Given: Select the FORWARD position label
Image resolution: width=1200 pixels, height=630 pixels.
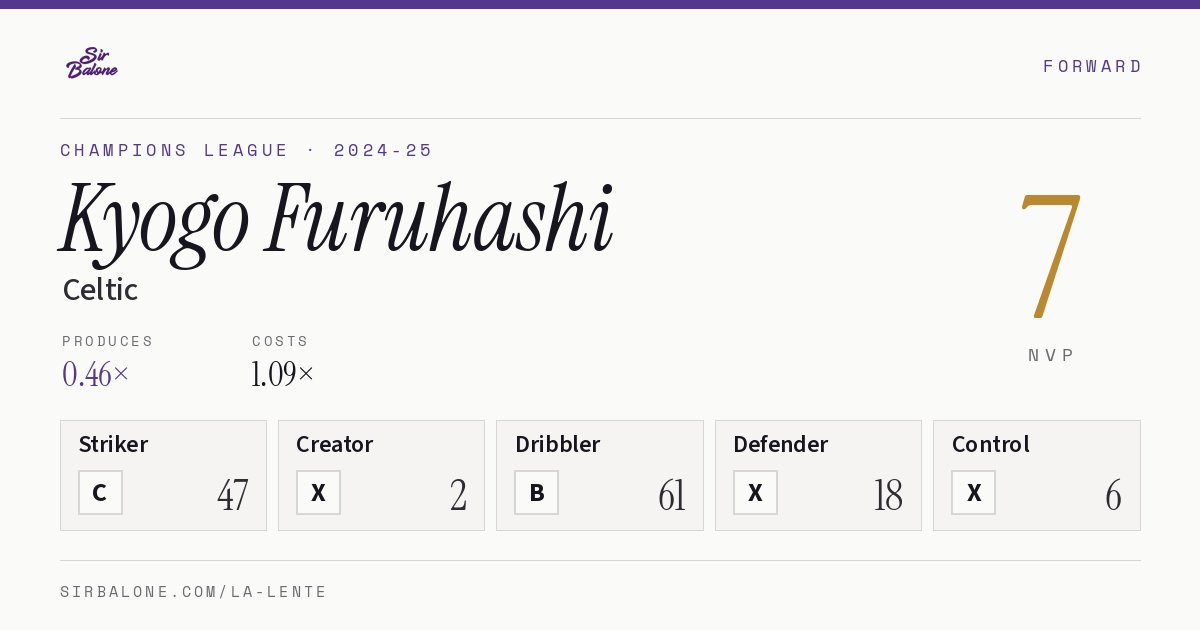Looking at the screenshot, I should (x=1092, y=66).
